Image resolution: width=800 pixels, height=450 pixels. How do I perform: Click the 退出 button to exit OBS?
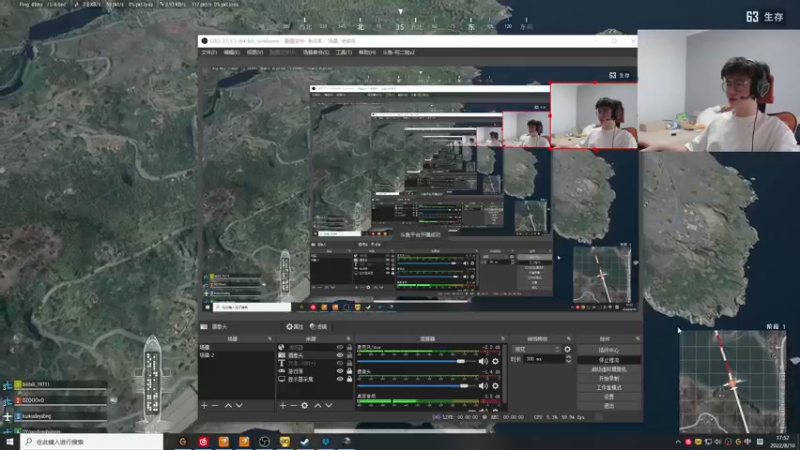tap(609, 406)
